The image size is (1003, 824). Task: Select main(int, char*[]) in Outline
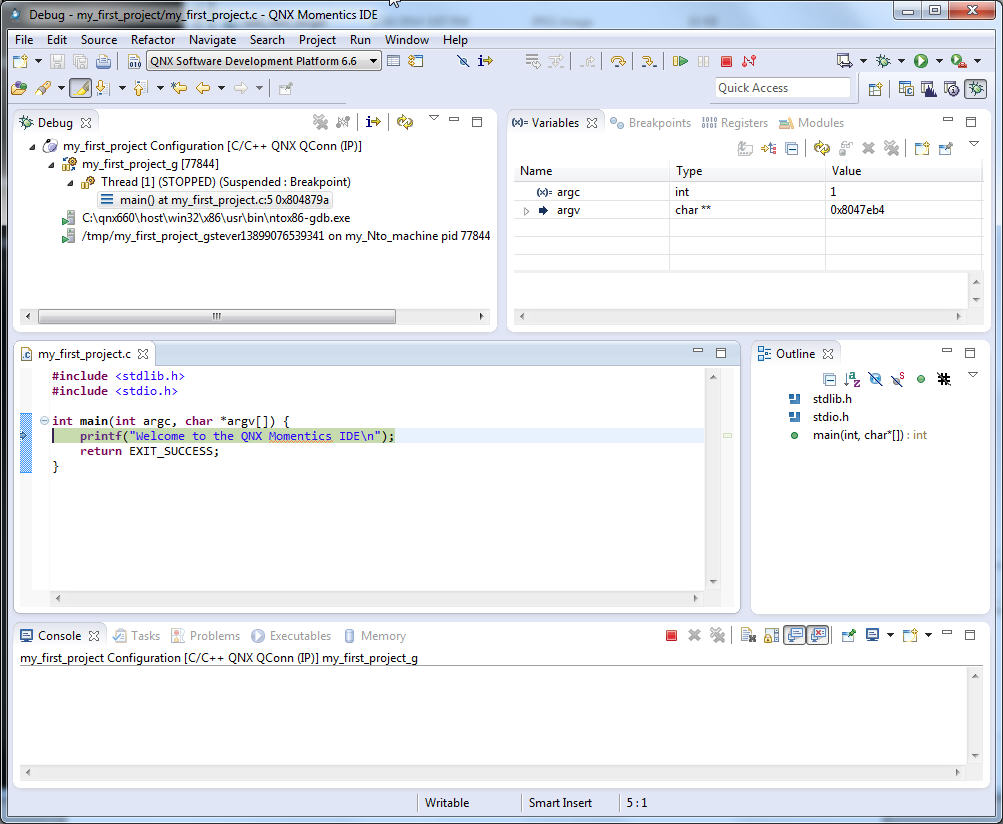[x=857, y=435]
